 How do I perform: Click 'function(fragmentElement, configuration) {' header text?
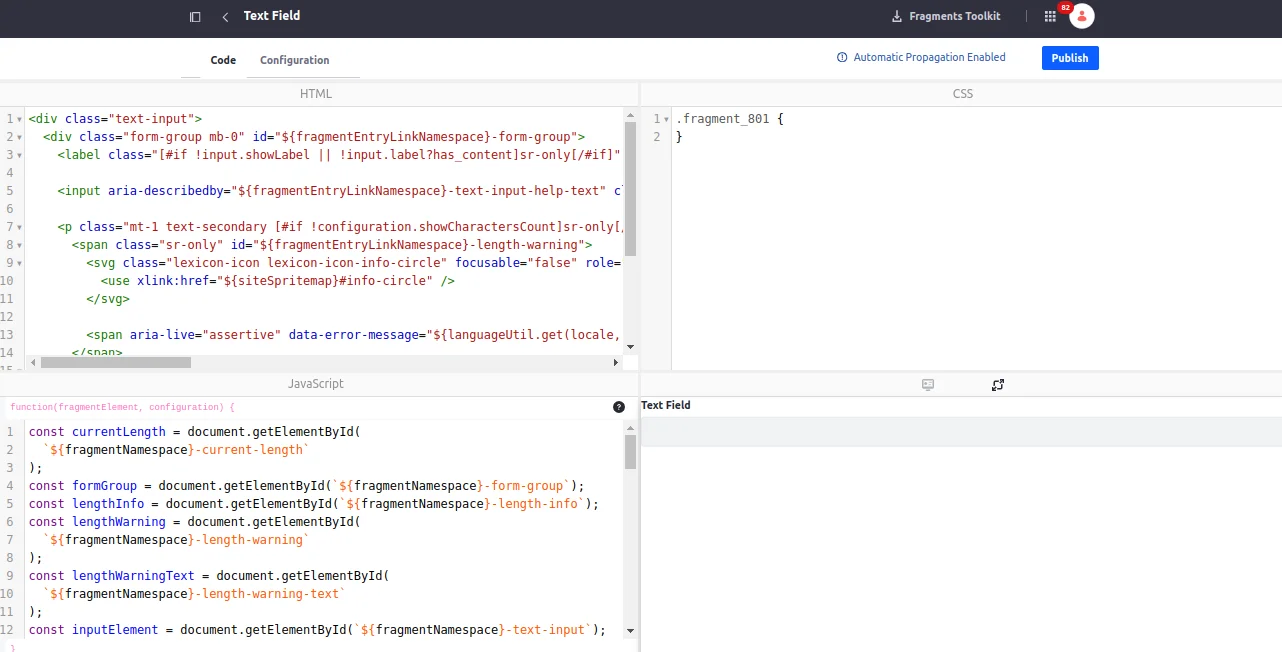click(x=122, y=407)
